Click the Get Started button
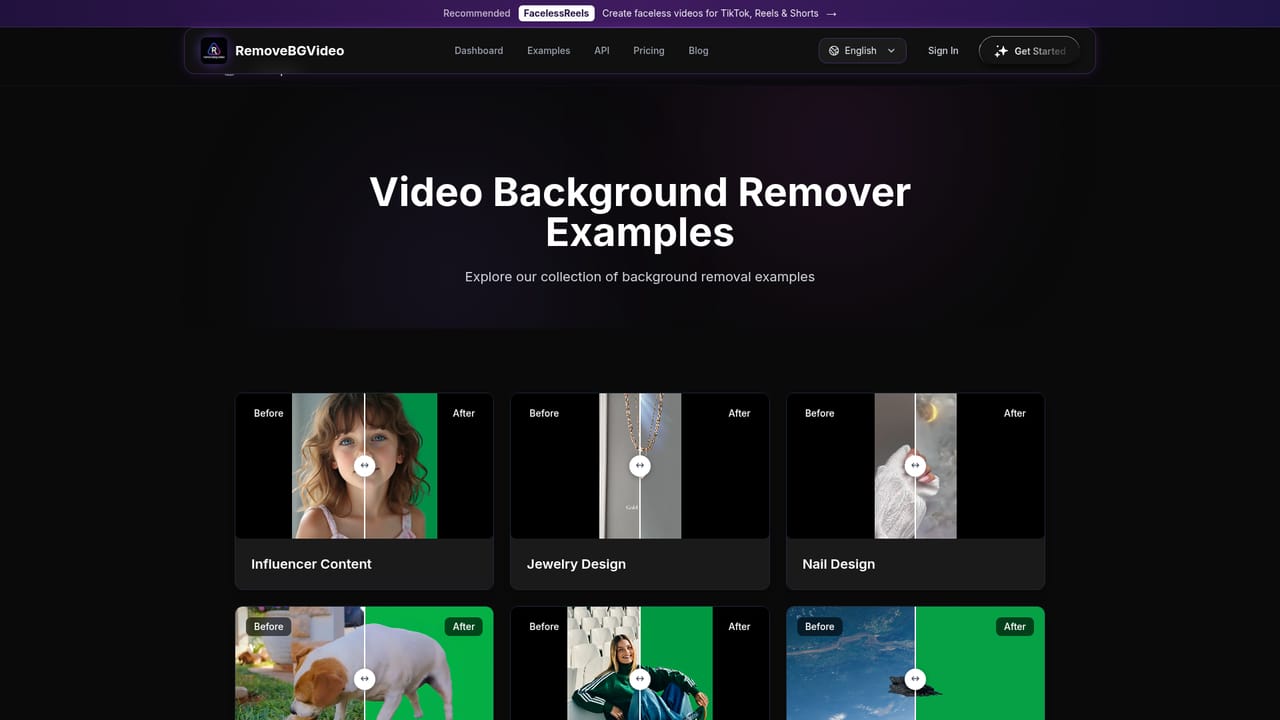This screenshot has height=720, width=1280. [x=1029, y=51]
